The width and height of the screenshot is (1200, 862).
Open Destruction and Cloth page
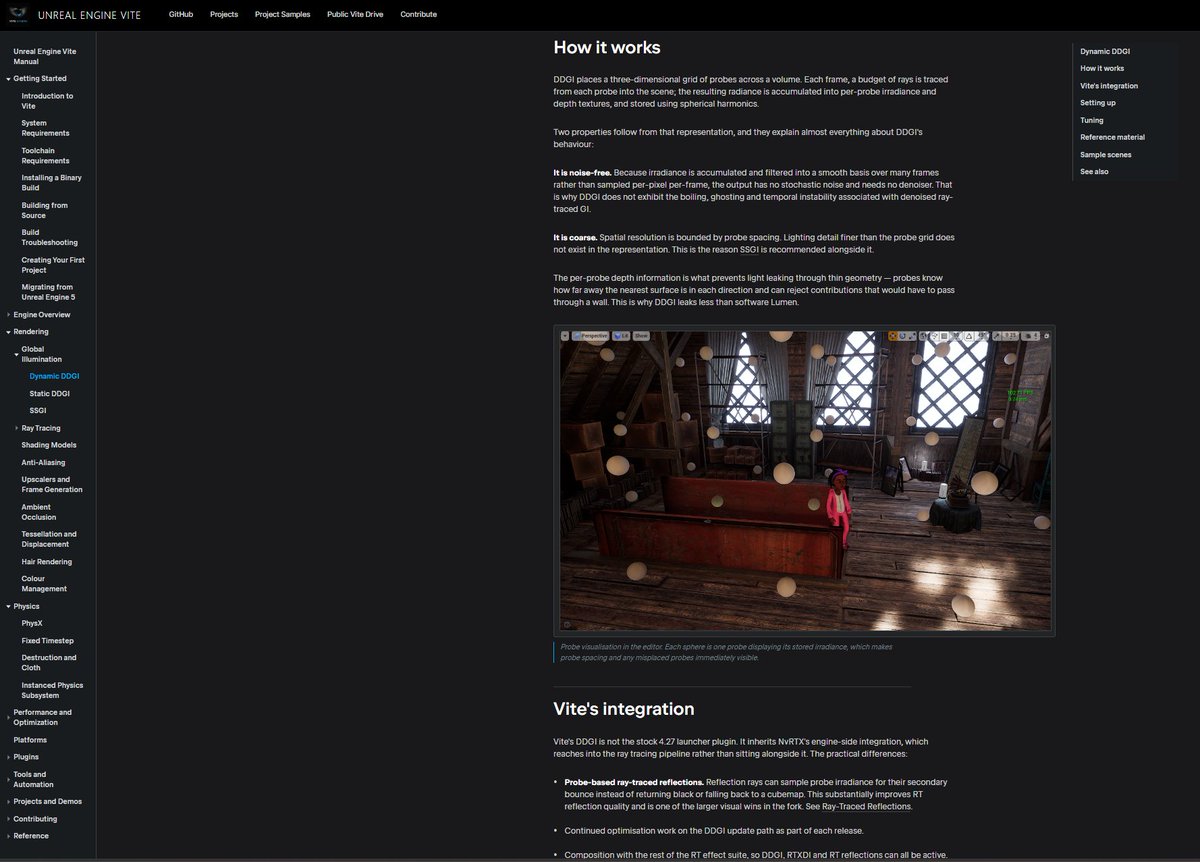click(49, 662)
